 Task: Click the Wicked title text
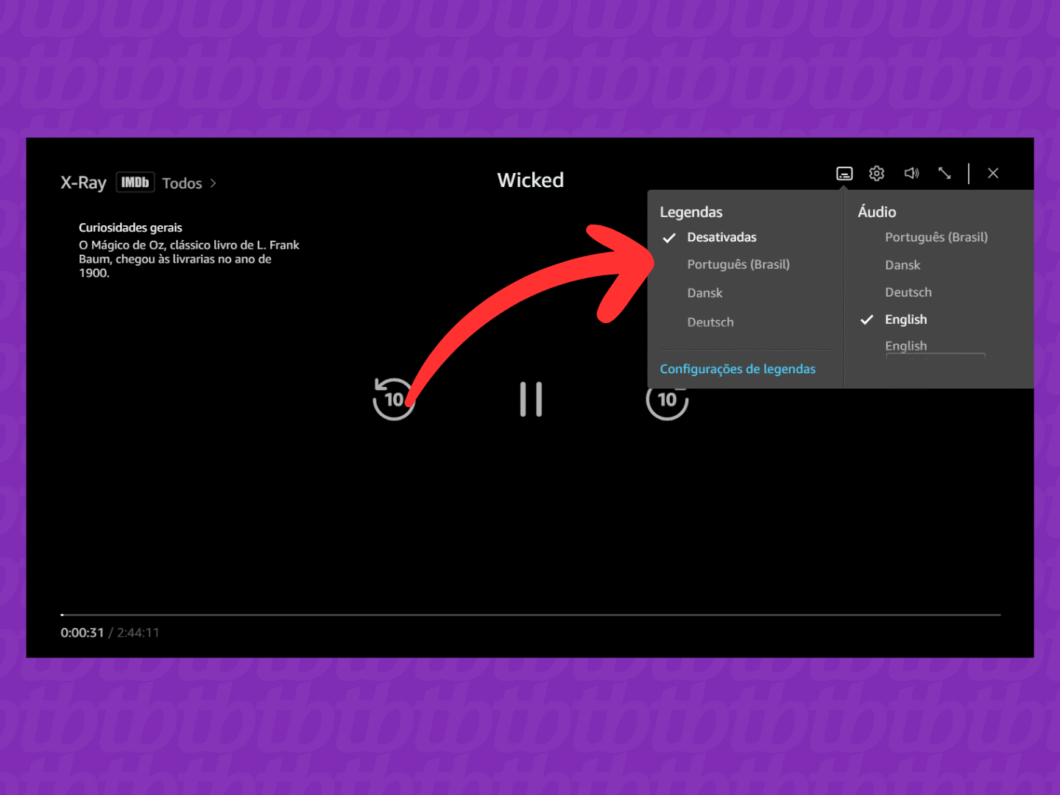click(x=531, y=180)
